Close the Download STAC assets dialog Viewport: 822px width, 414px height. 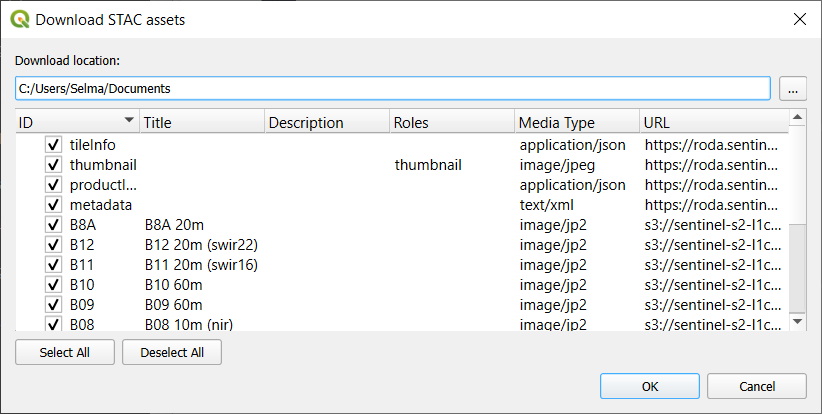pos(798,19)
